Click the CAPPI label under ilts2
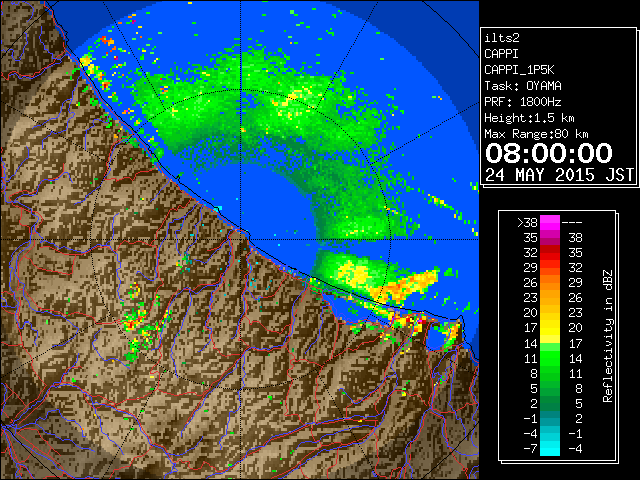 point(501,54)
